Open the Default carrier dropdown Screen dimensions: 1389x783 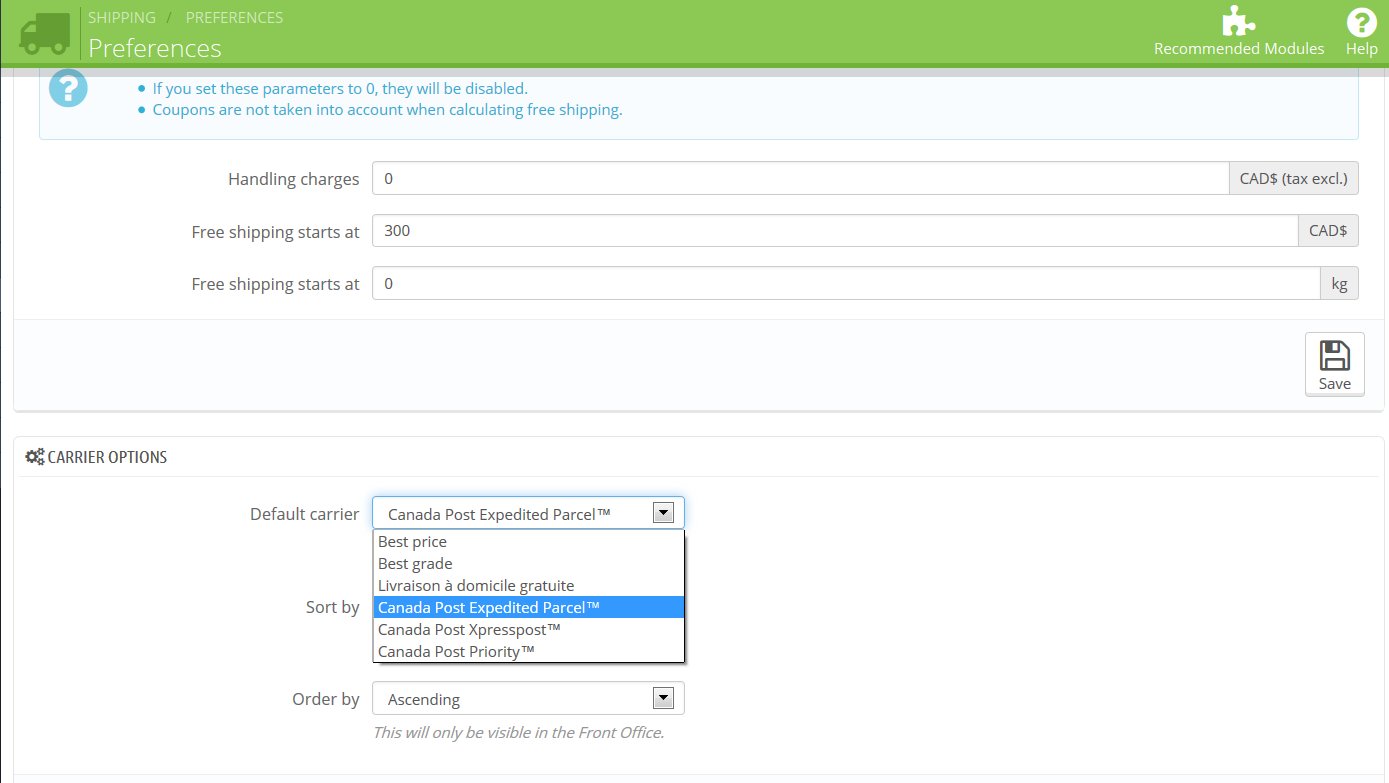pos(528,513)
